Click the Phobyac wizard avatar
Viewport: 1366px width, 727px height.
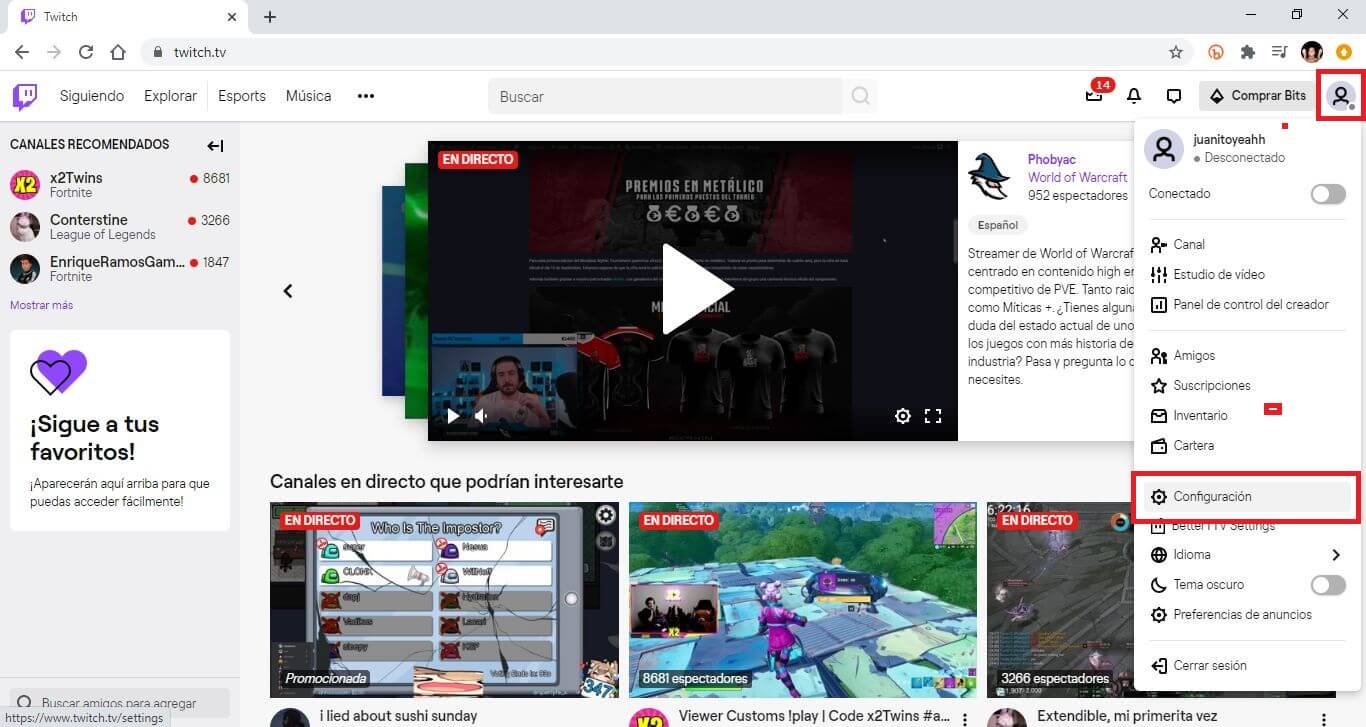point(988,177)
